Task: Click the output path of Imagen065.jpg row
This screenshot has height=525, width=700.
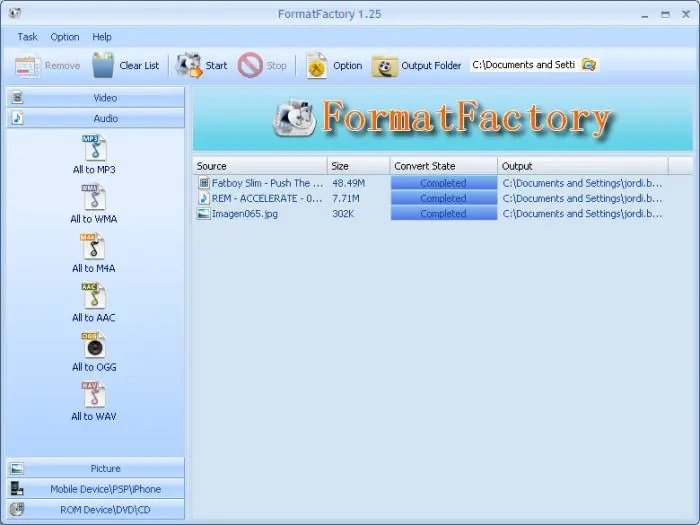Action: pyautogui.click(x=582, y=214)
